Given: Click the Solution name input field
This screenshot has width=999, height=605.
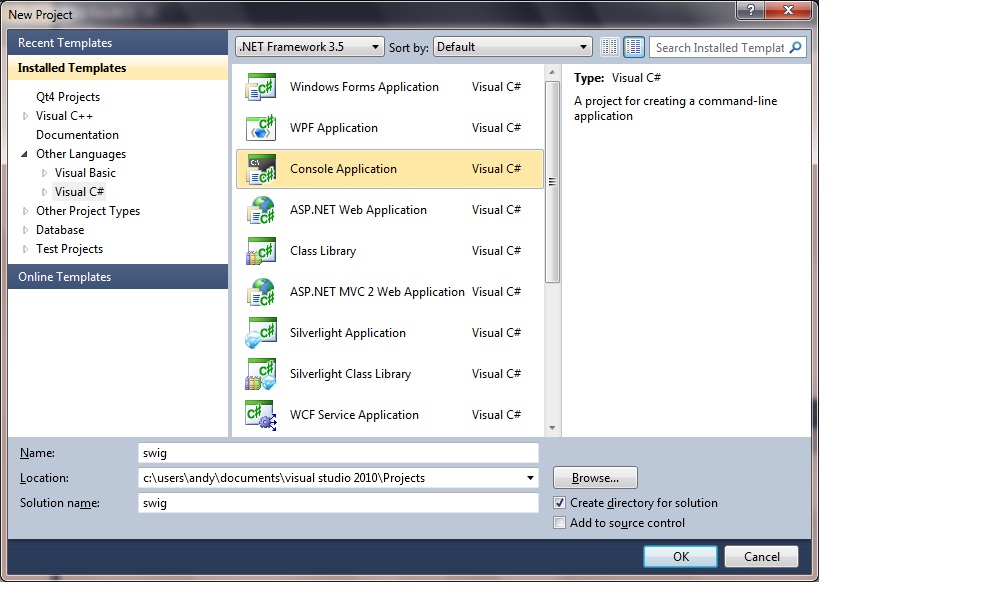Looking at the screenshot, I should click(338, 503).
